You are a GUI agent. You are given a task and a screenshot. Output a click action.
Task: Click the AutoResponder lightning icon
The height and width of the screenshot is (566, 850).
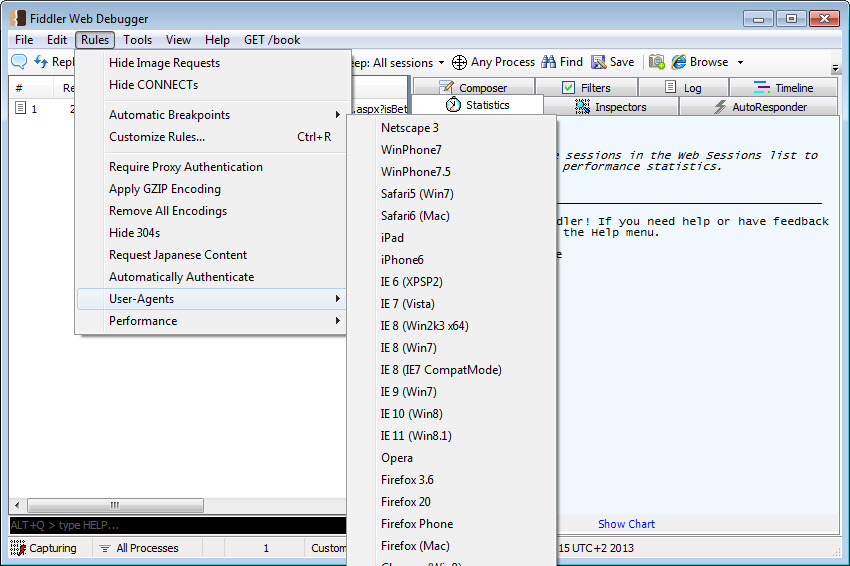[x=720, y=107]
